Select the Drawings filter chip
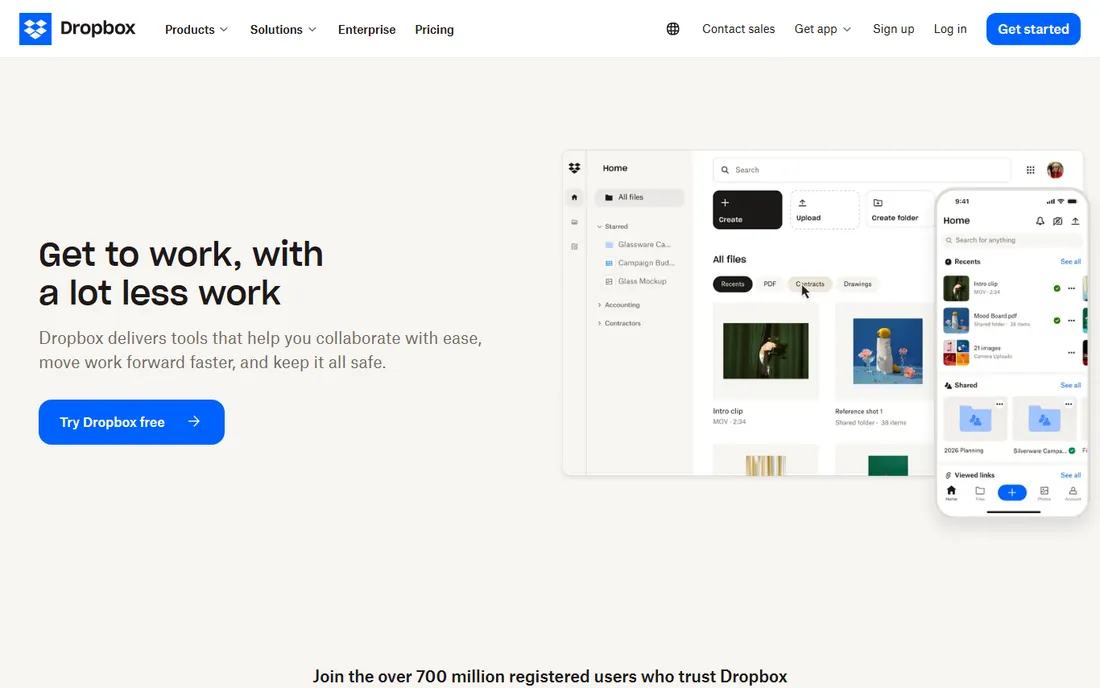The height and width of the screenshot is (688, 1100). 857,284
